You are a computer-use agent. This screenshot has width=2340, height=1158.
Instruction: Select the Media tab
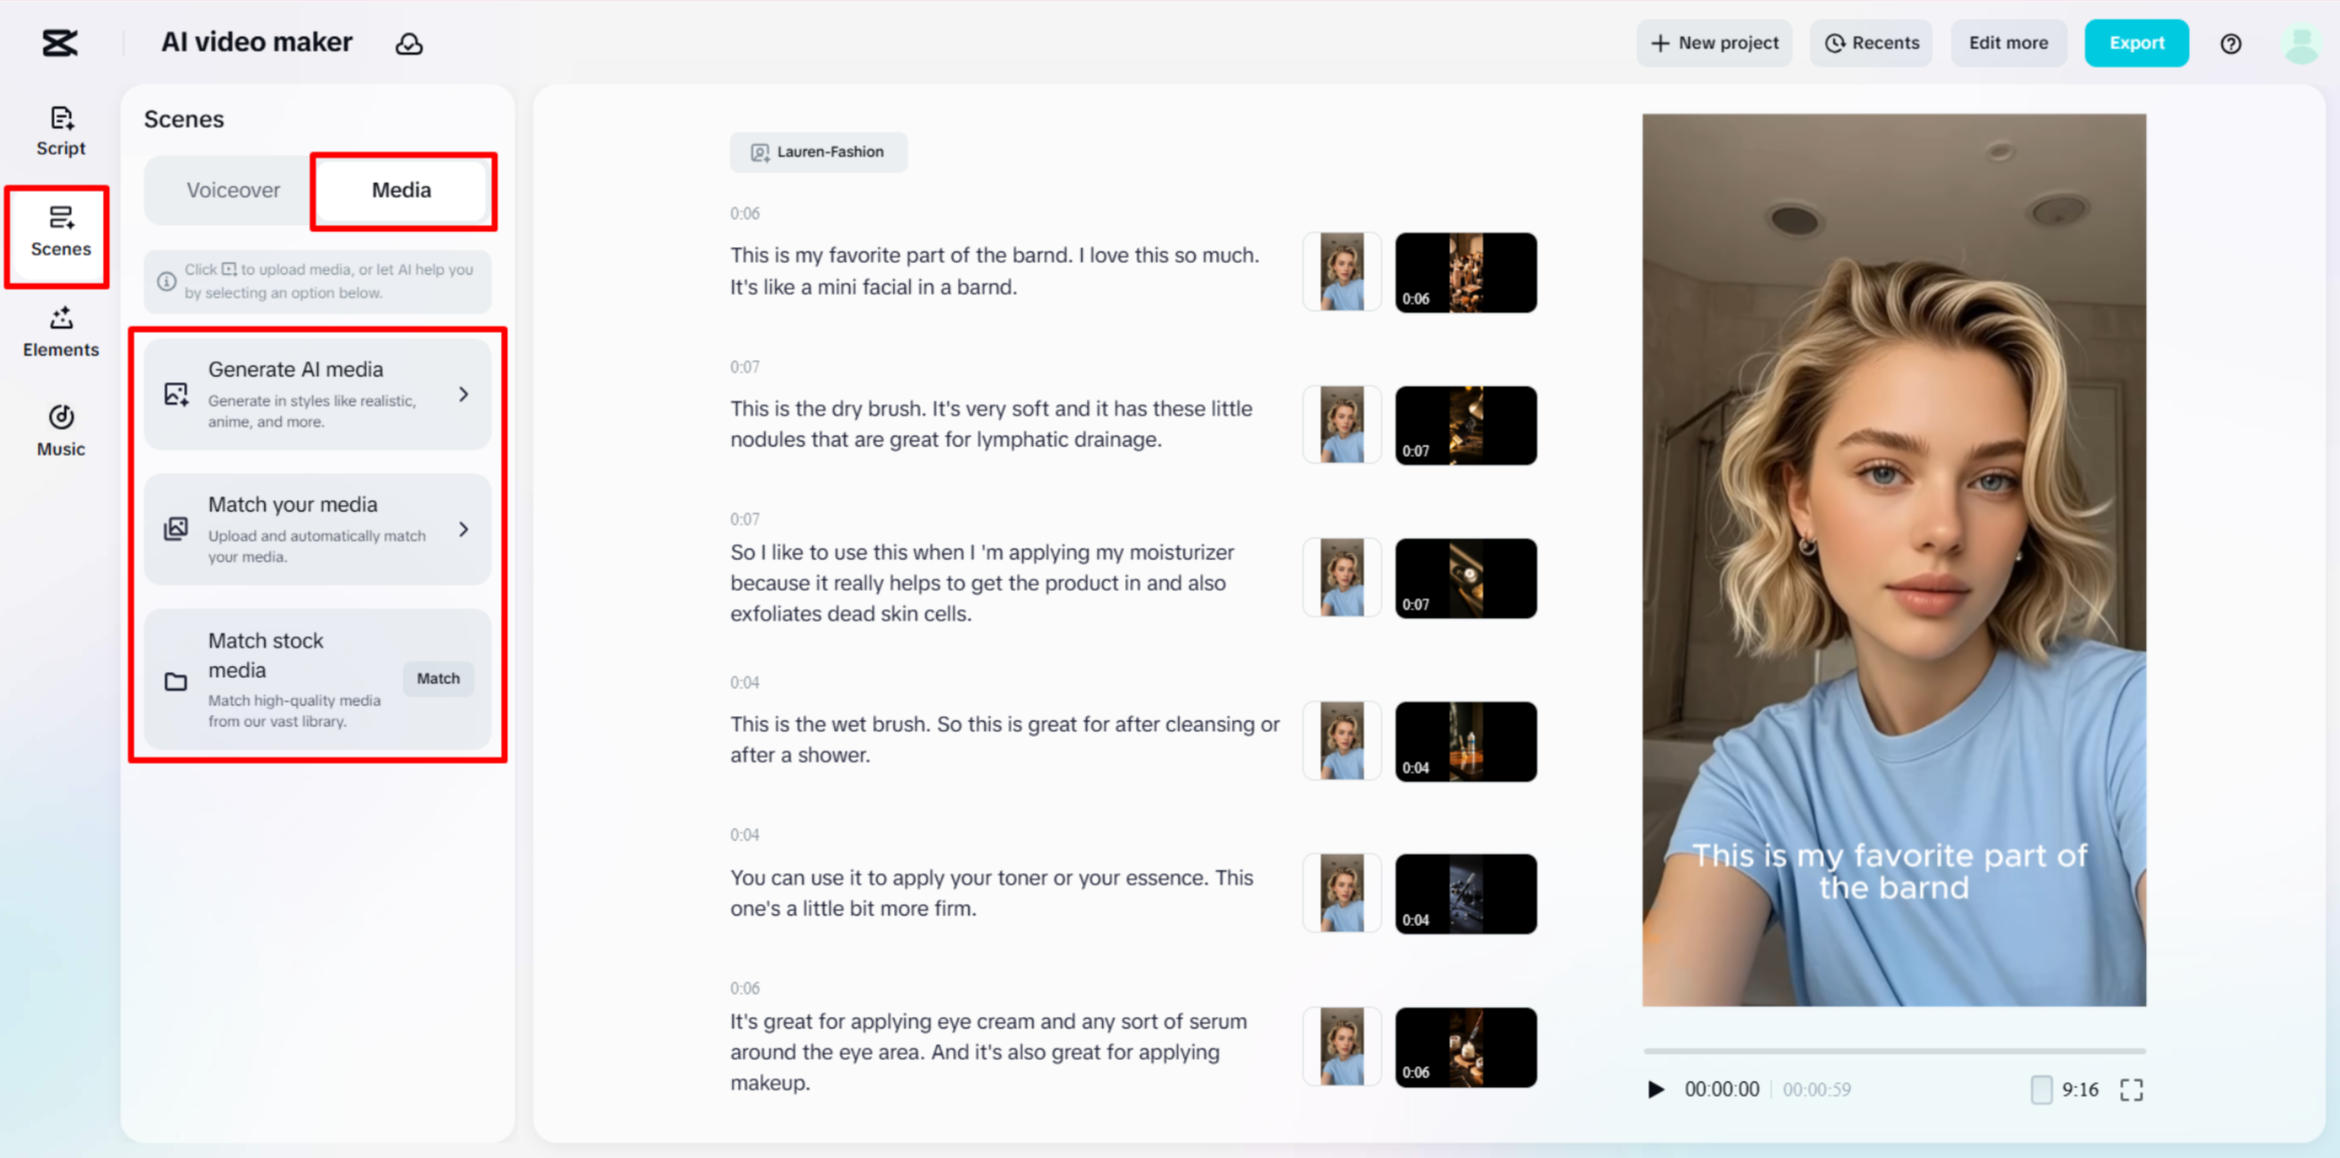point(401,190)
